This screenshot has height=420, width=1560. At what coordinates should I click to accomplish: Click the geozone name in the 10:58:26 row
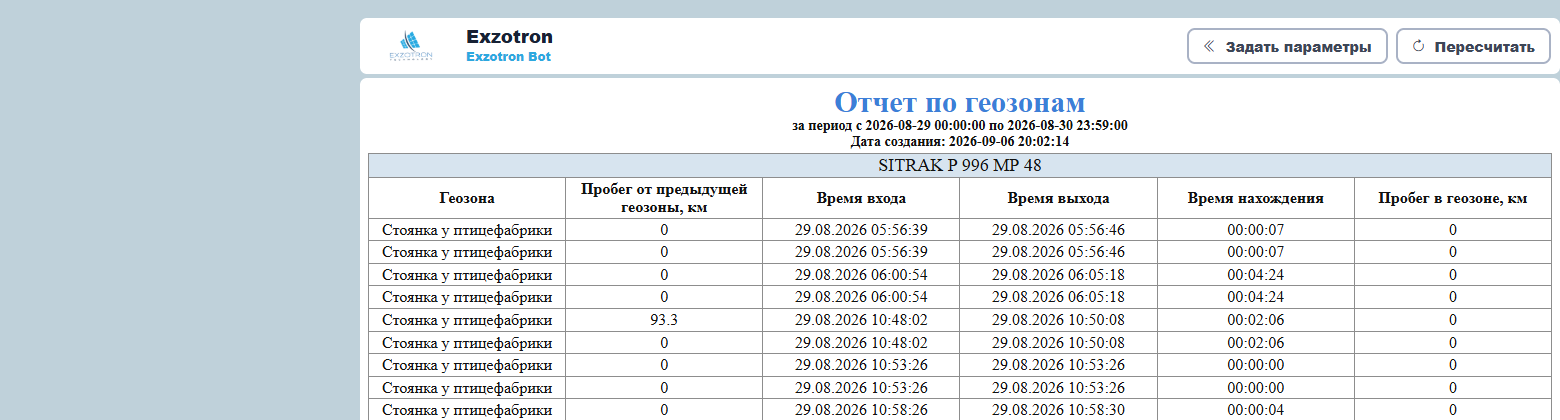467,410
